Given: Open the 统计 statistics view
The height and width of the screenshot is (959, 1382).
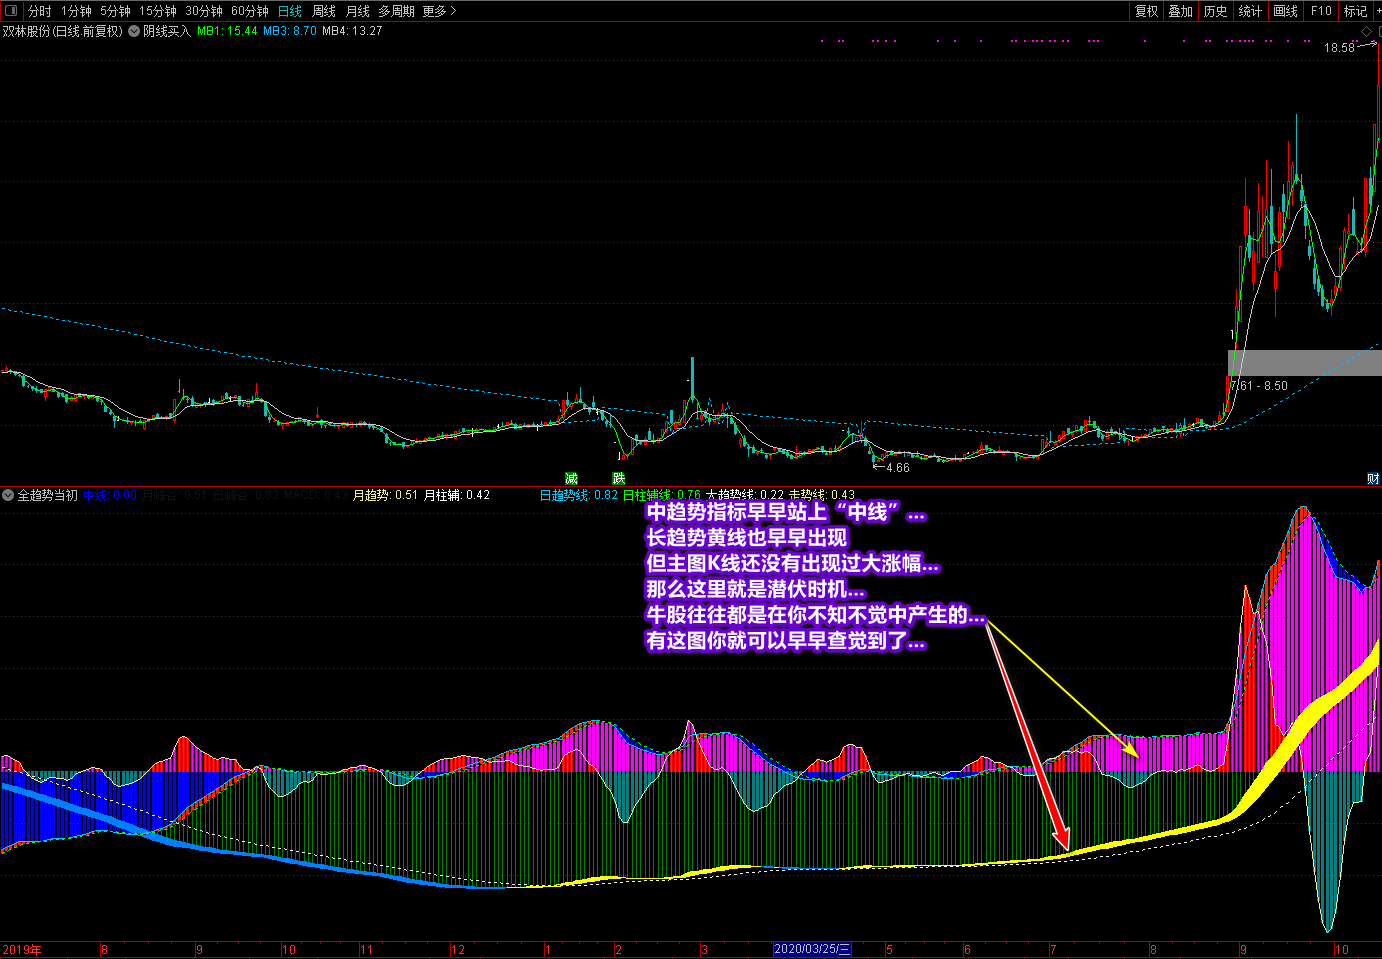Looking at the screenshot, I should [x=1250, y=11].
